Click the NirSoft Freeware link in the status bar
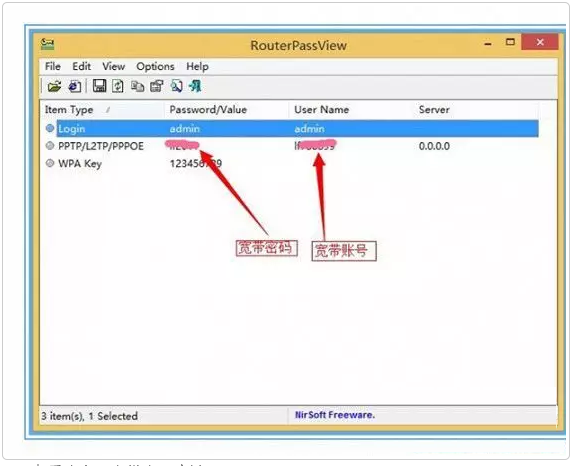This screenshot has height=466, width=573. click(x=335, y=415)
